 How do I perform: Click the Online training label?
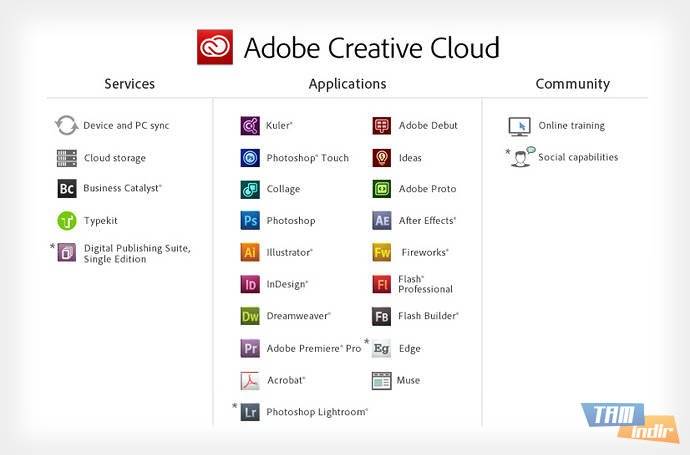tap(571, 126)
